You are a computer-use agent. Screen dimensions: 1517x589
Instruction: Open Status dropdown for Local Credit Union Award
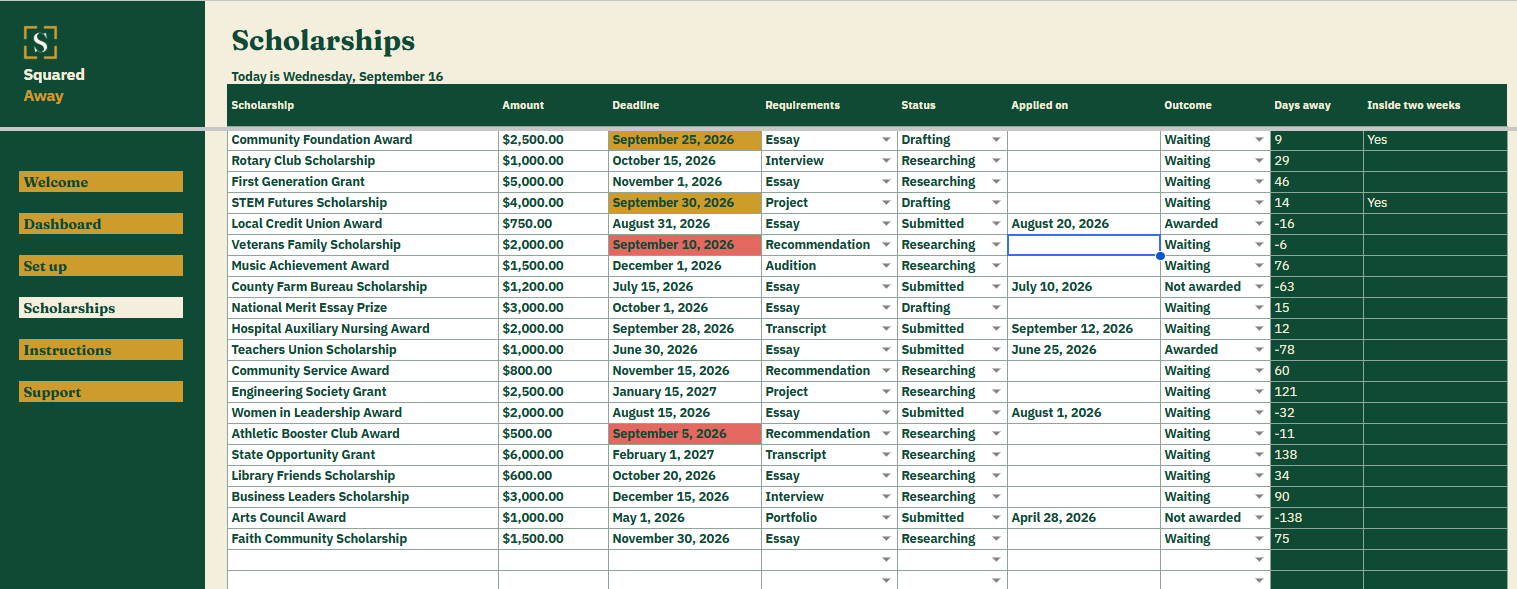996,224
